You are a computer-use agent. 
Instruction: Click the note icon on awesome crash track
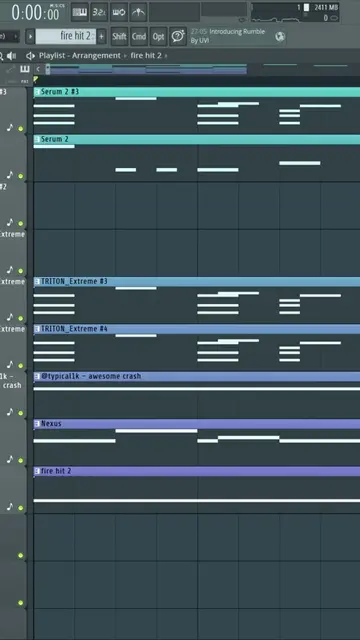(10, 412)
